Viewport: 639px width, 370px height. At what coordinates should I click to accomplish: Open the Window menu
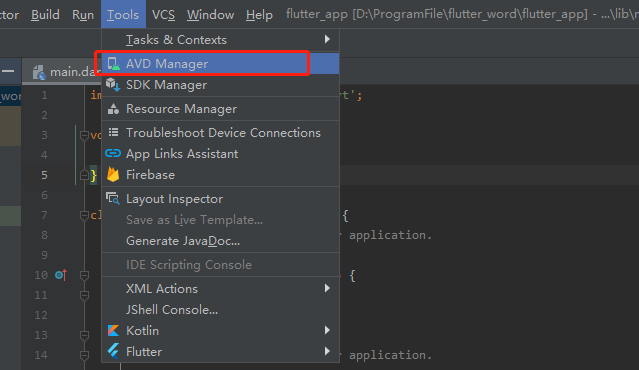(210, 15)
